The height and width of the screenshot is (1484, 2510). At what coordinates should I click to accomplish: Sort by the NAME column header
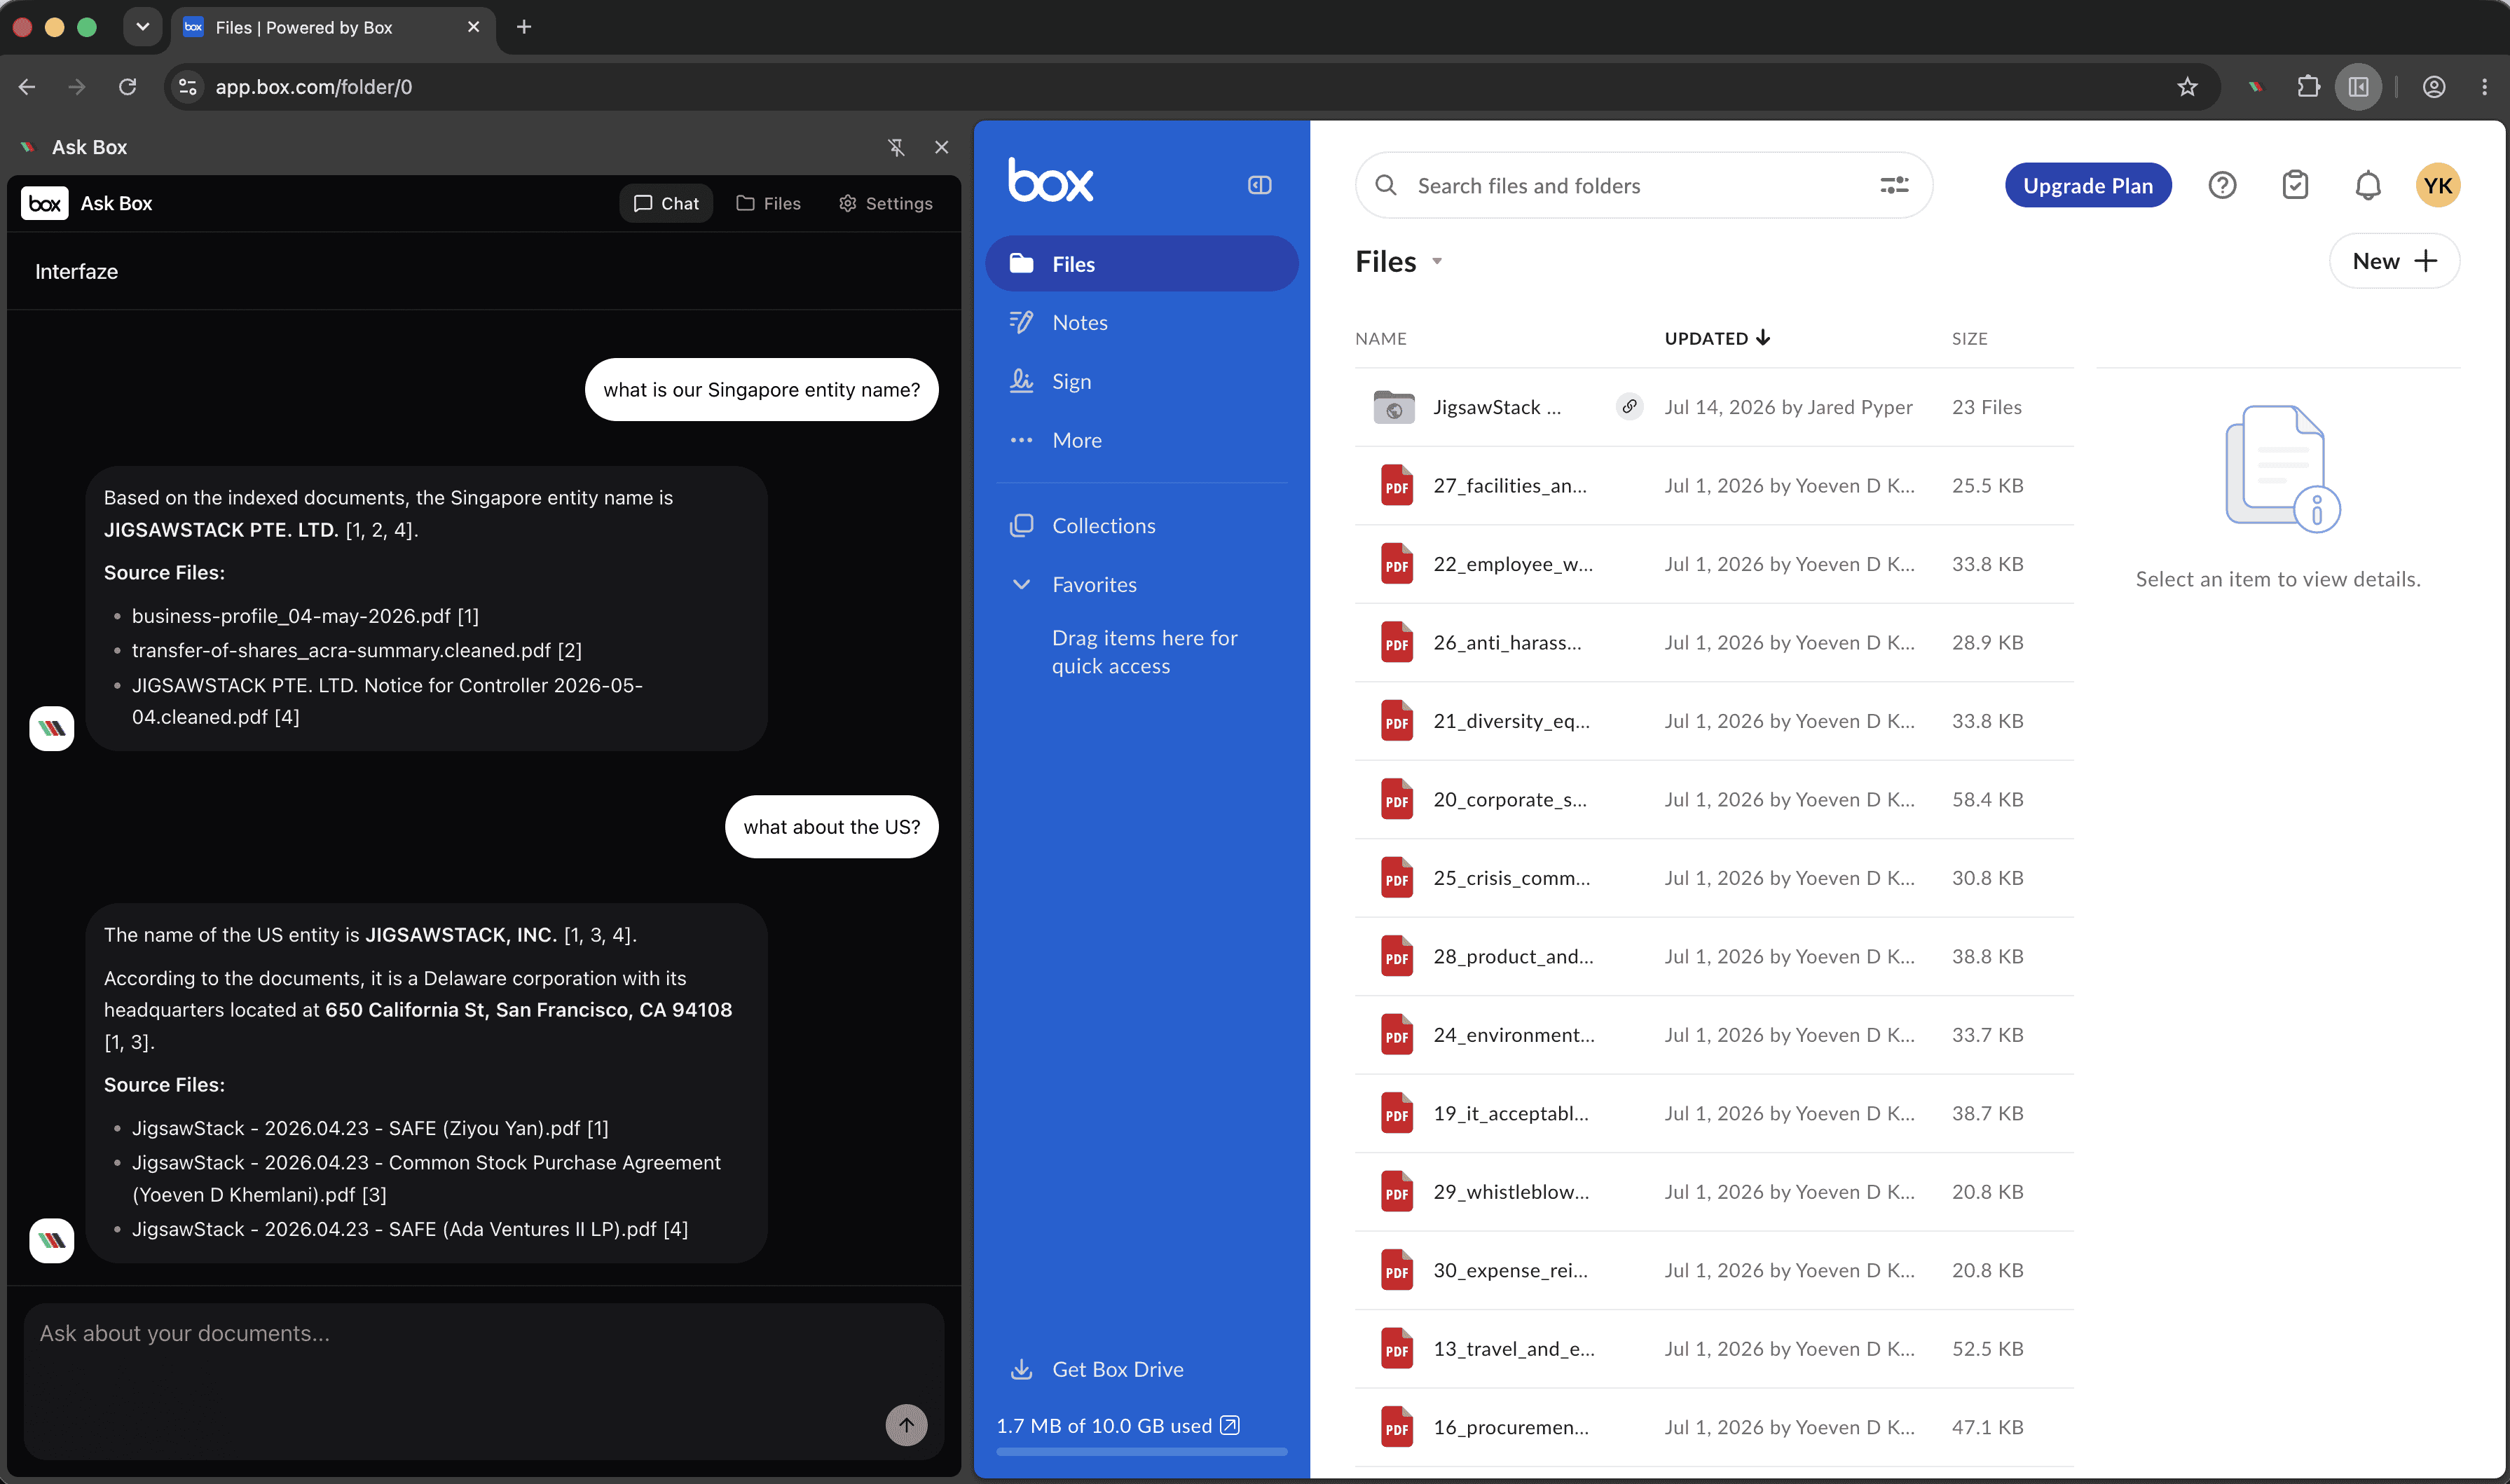[1380, 338]
